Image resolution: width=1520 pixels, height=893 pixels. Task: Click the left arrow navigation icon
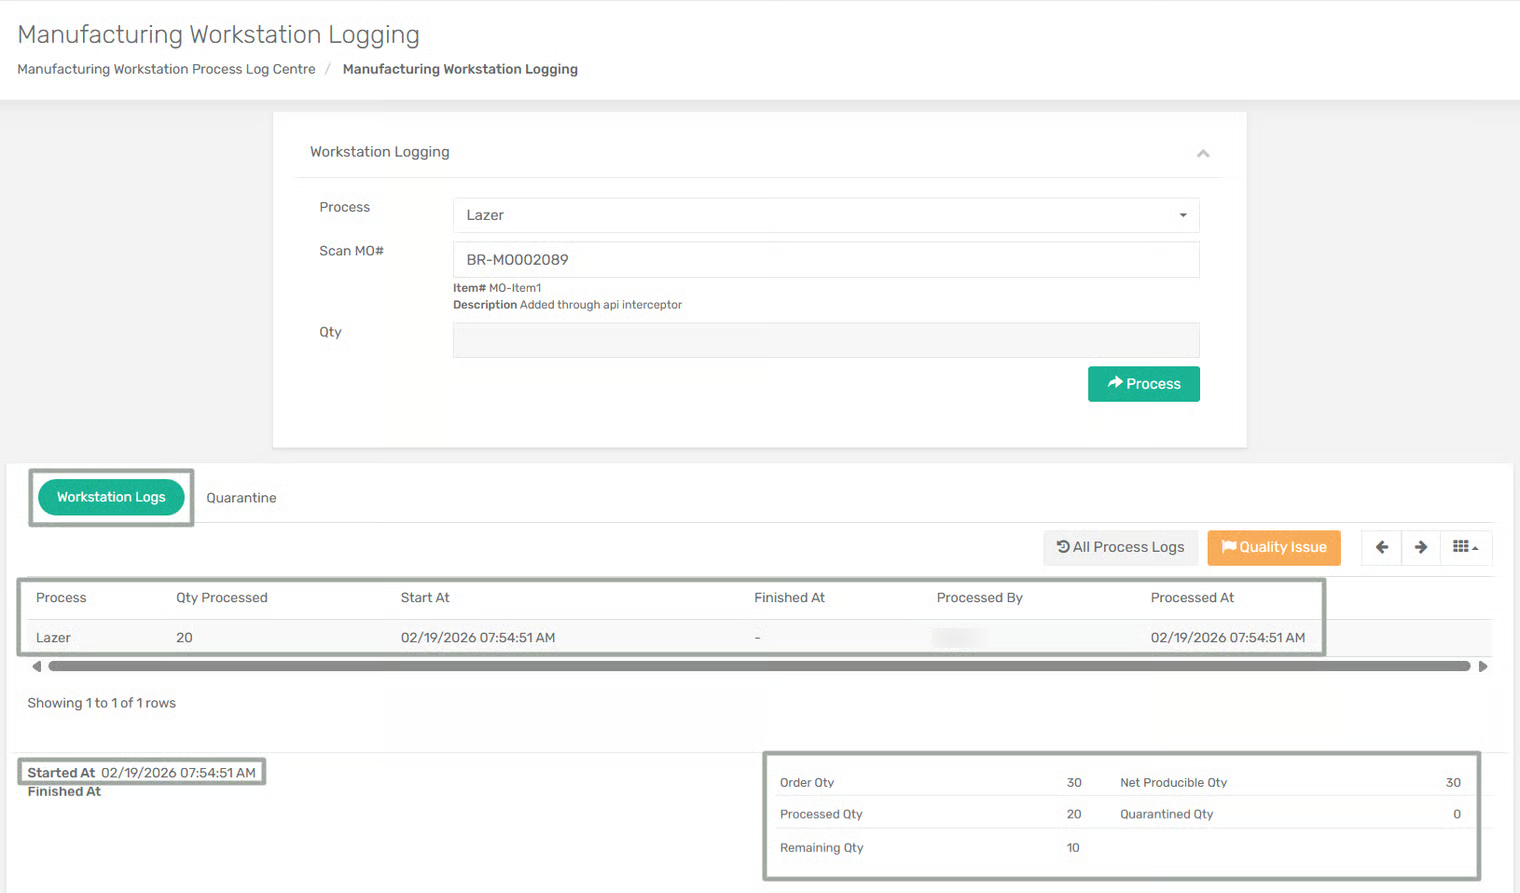click(1381, 547)
